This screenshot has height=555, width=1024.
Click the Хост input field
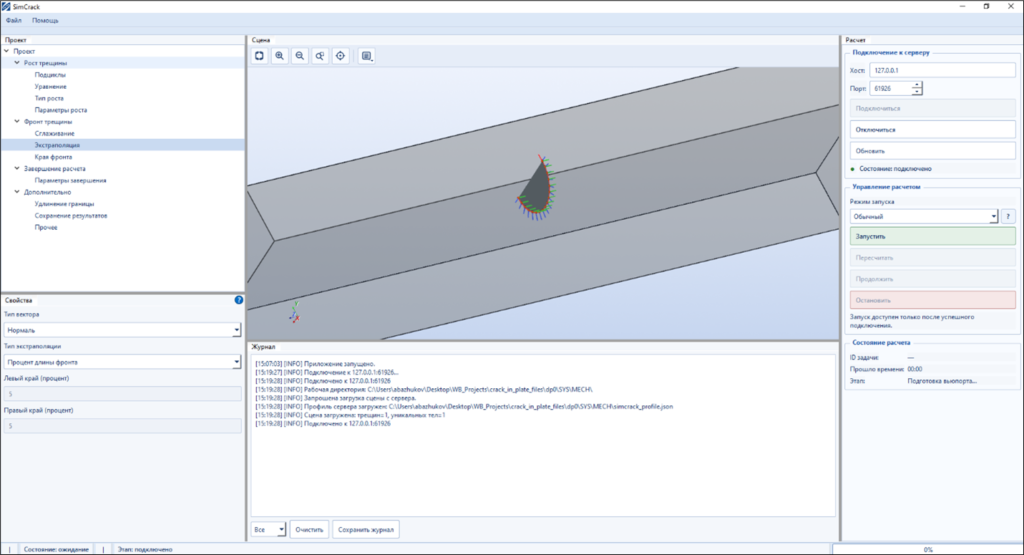coord(942,70)
